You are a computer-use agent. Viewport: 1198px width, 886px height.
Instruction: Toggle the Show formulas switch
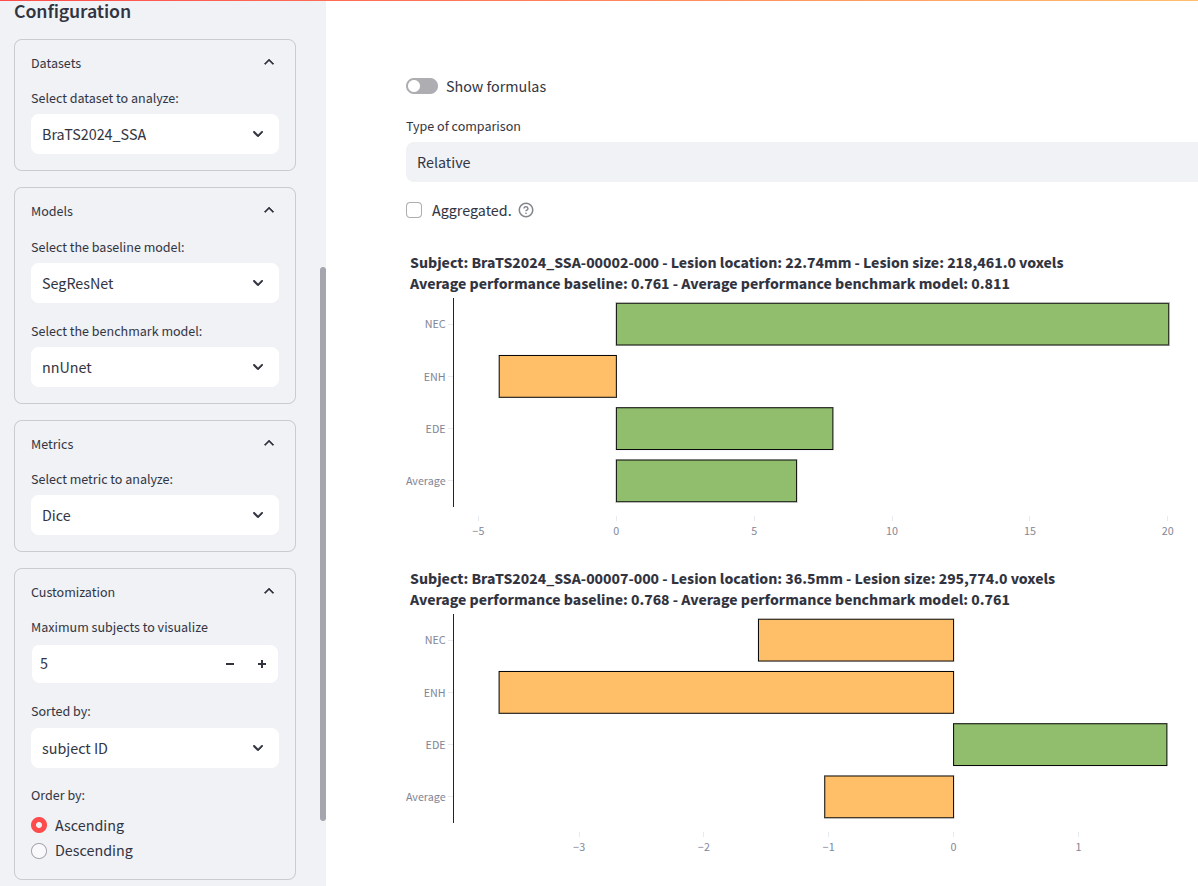click(422, 87)
